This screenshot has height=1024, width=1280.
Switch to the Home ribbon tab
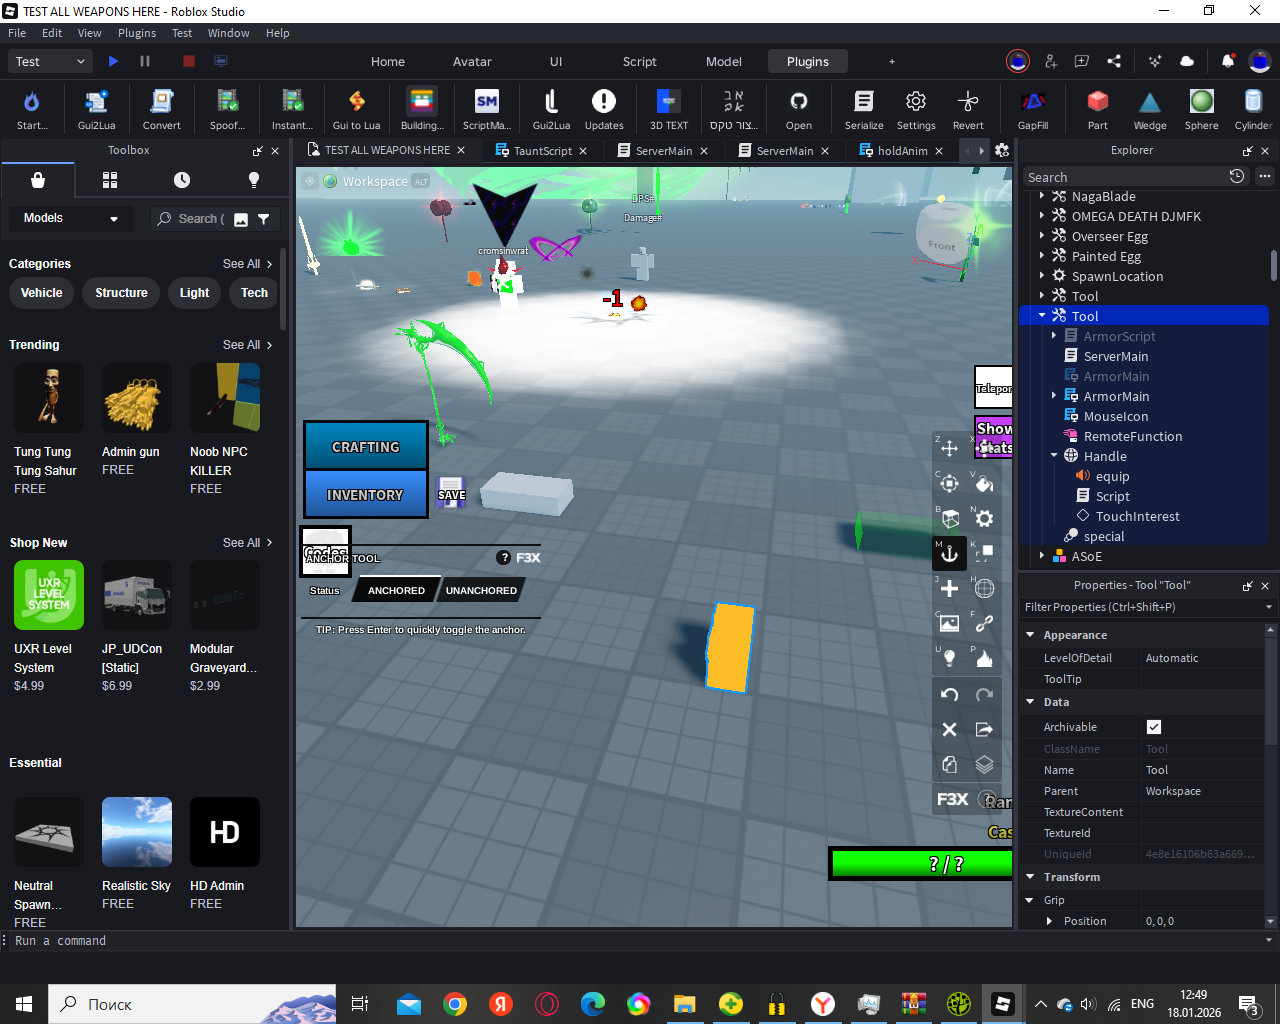(388, 61)
